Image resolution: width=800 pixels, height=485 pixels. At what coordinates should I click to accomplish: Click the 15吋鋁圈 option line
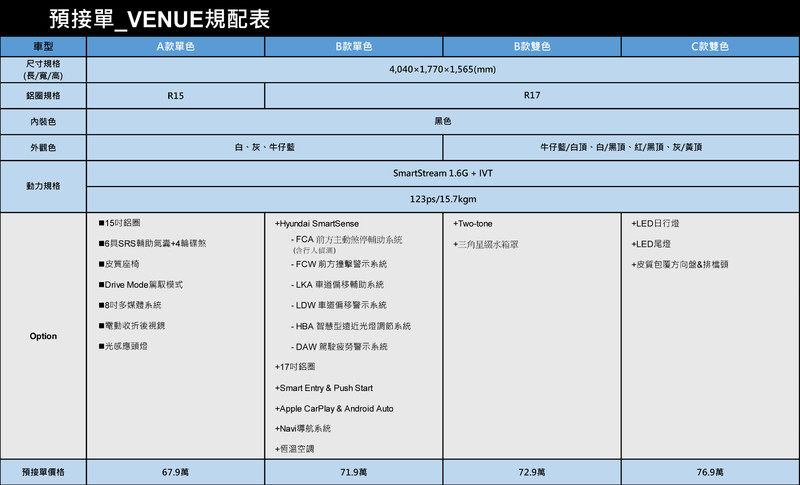click(x=119, y=223)
